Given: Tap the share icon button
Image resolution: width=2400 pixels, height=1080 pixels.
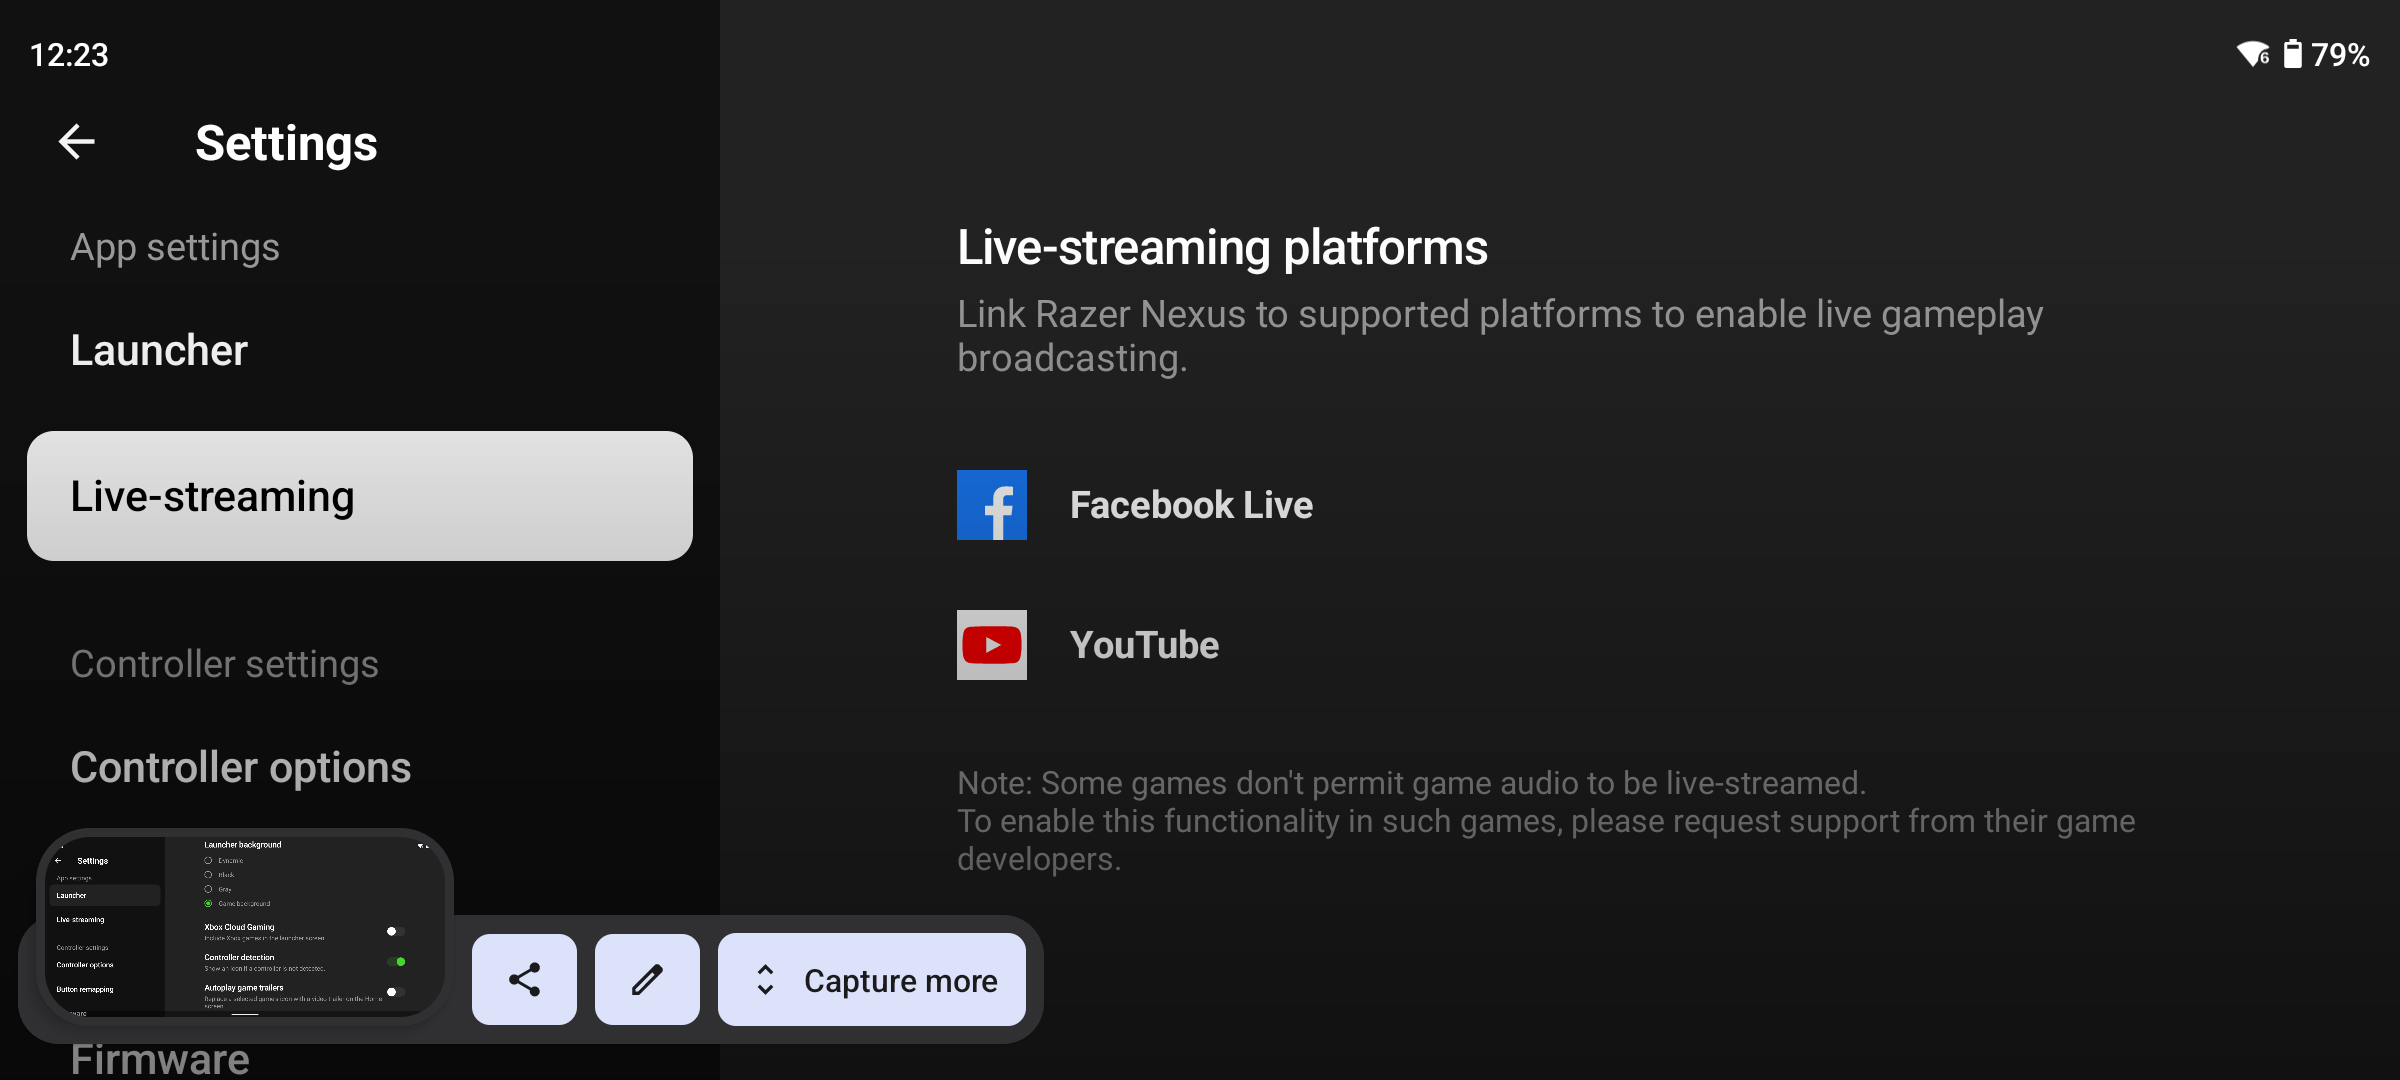Looking at the screenshot, I should click(x=524, y=979).
